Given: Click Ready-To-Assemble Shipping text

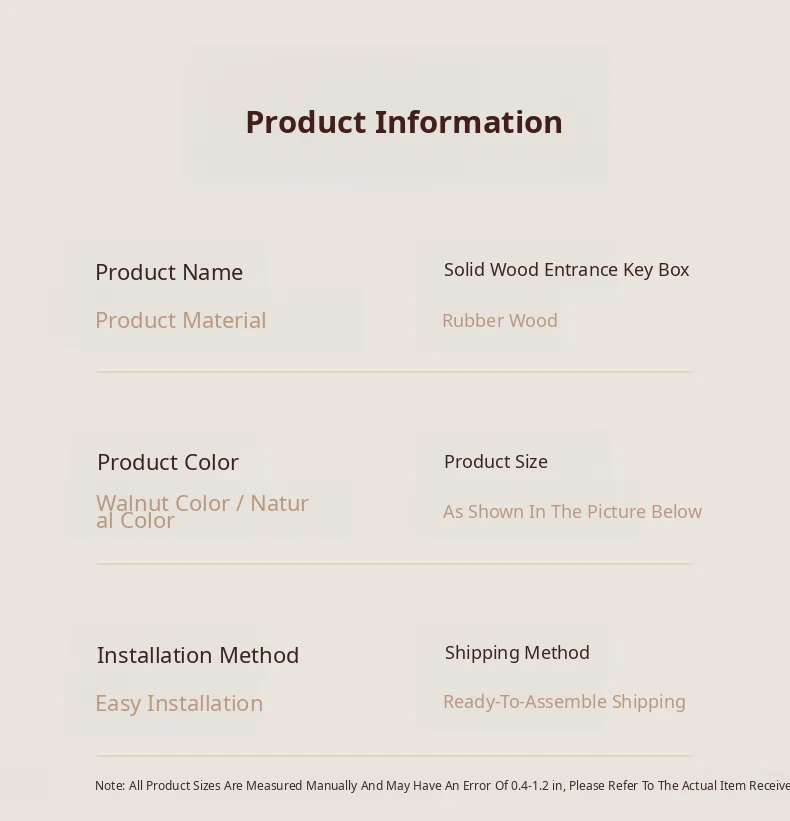Looking at the screenshot, I should pos(564,702).
